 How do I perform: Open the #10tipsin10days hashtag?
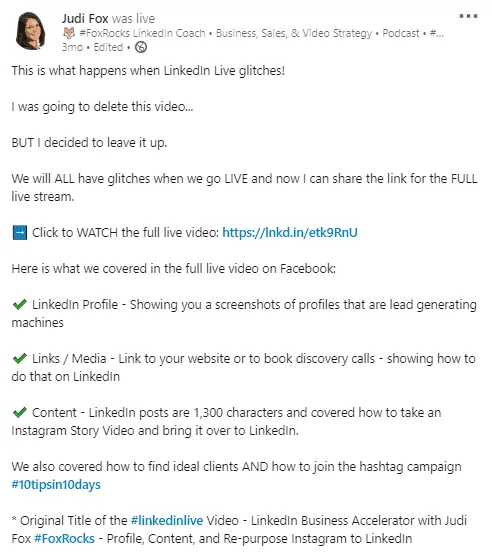click(x=56, y=484)
